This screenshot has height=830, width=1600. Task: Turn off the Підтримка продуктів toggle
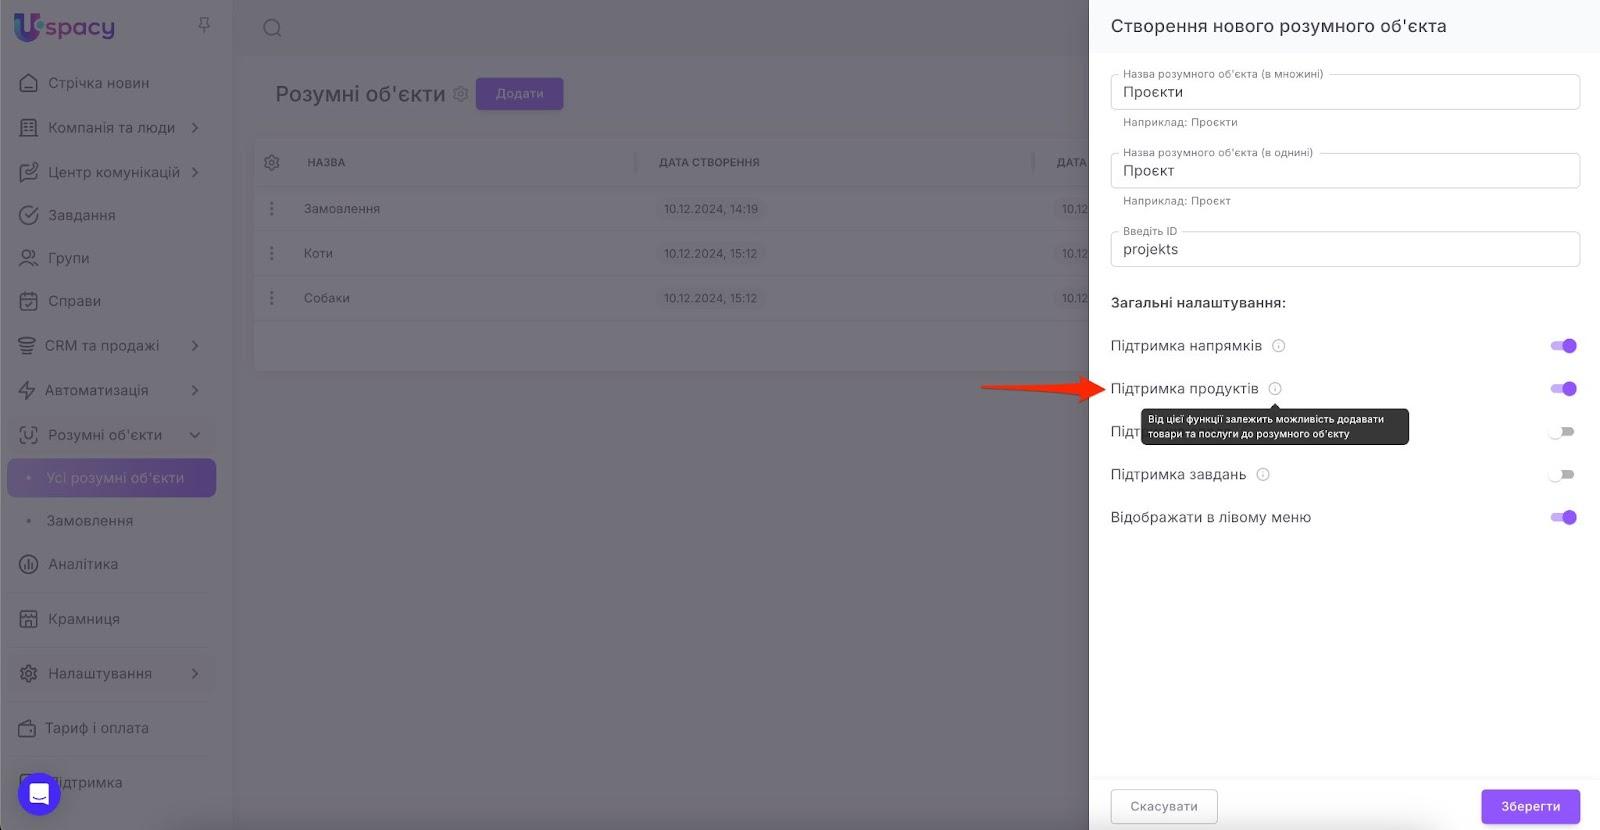(x=1563, y=389)
